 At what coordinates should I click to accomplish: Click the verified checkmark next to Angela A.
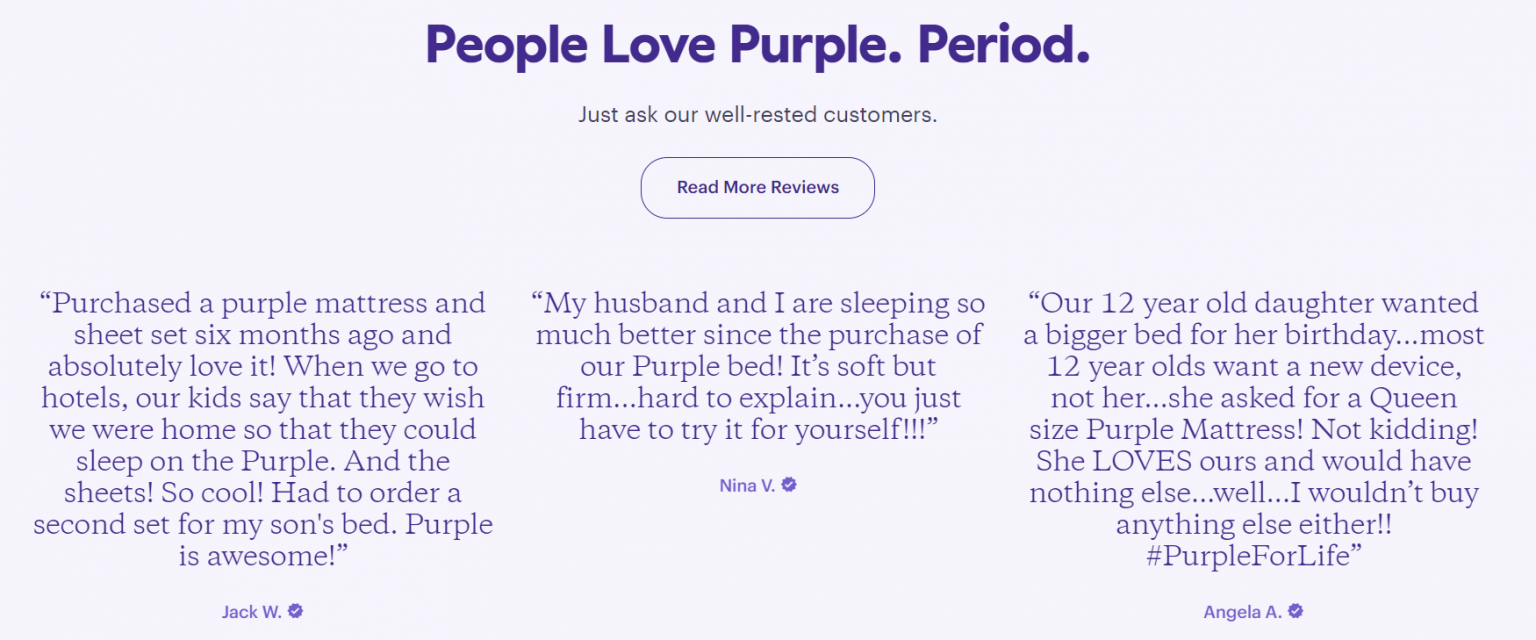[x=1296, y=611]
